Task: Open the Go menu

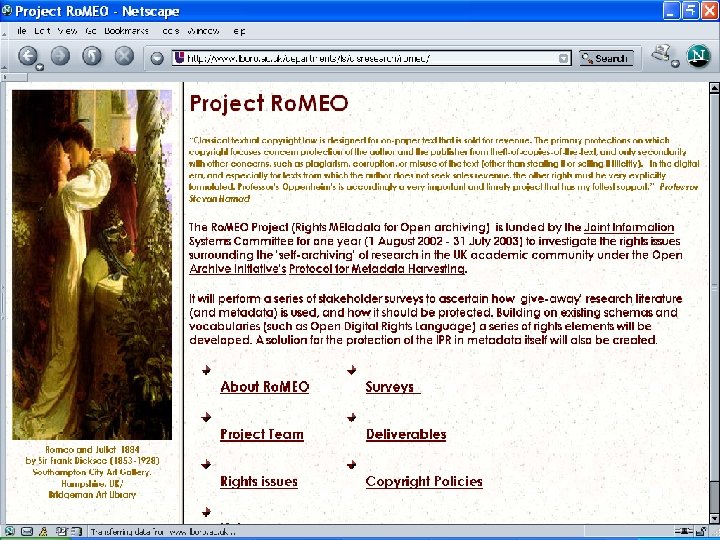Action: (90, 31)
